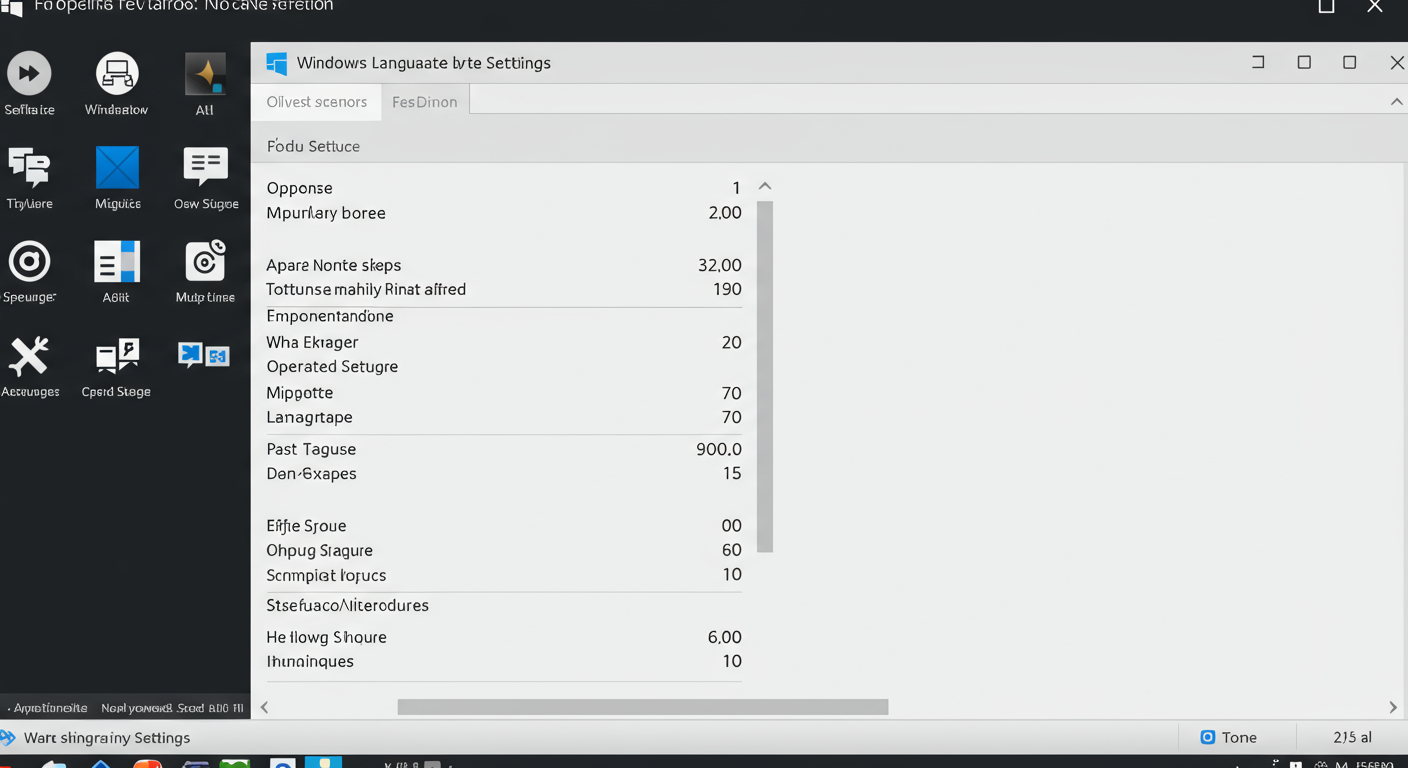1408x768 pixels.
Task: Open the Aesuuoges tools icon
Action: point(29,357)
